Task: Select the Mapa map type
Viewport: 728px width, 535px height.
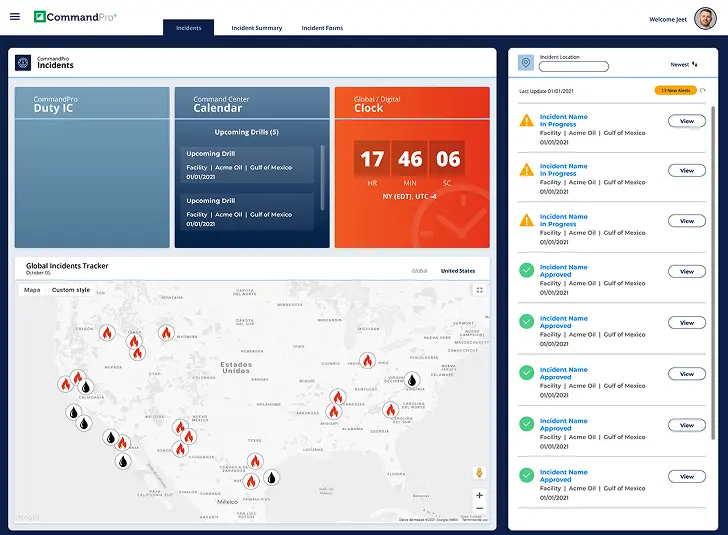Action: (x=32, y=290)
